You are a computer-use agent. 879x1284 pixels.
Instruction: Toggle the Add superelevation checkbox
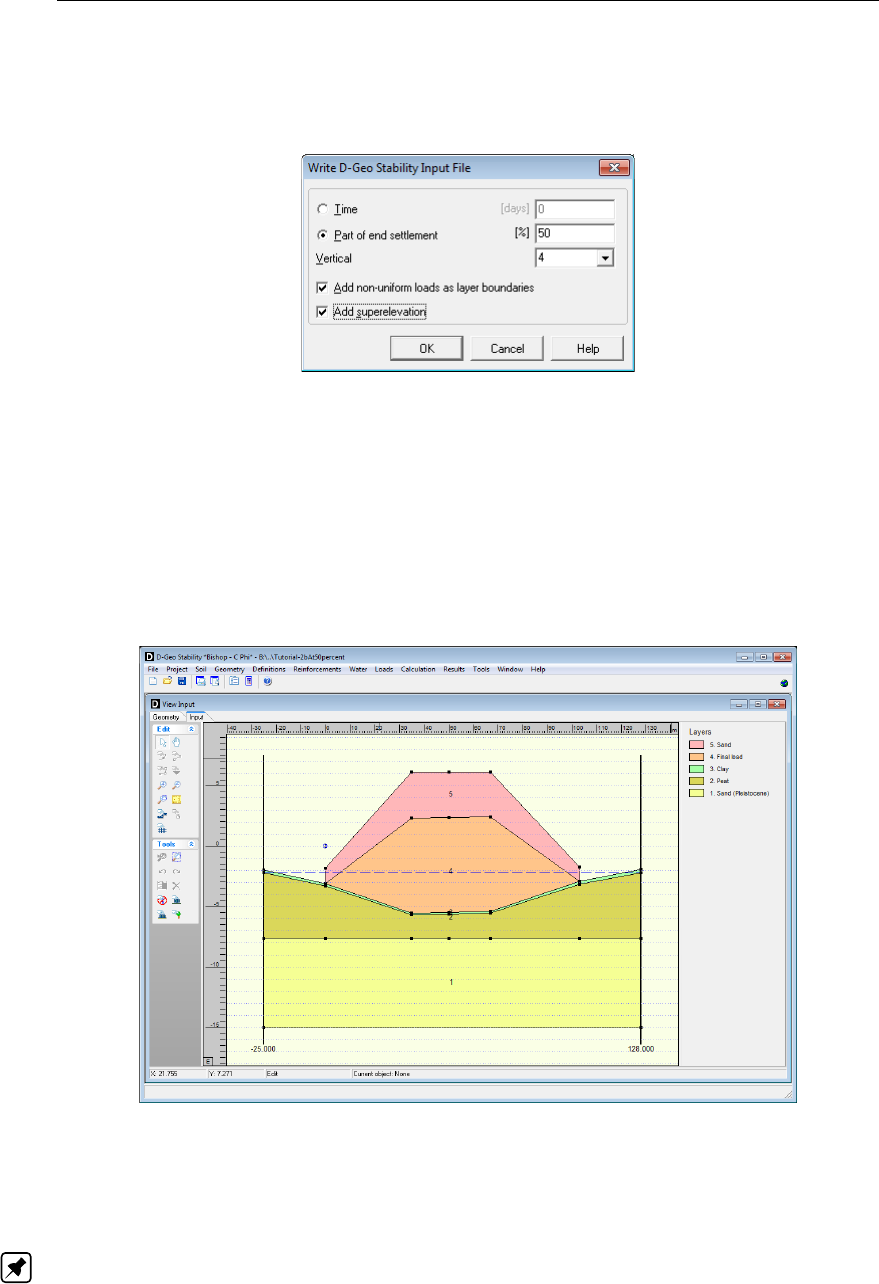pos(321,312)
